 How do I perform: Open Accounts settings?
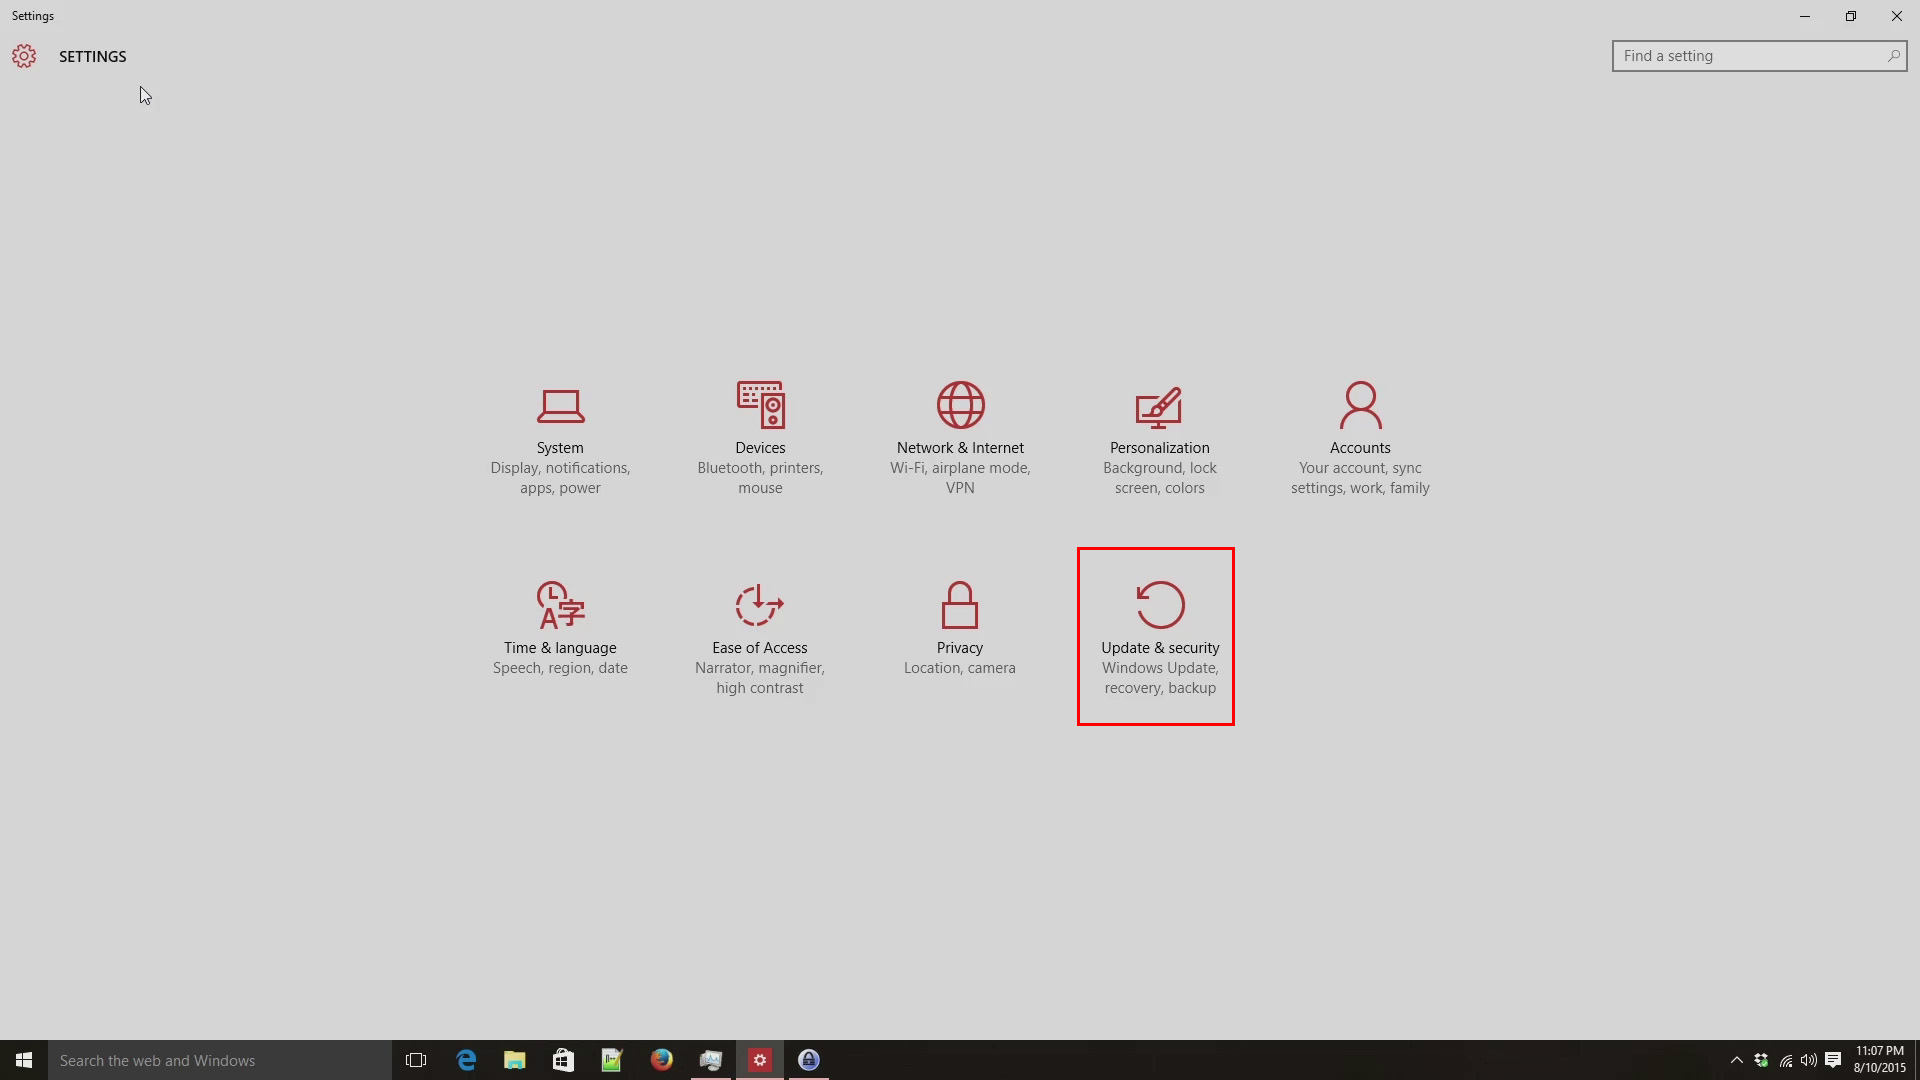pos(1360,437)
